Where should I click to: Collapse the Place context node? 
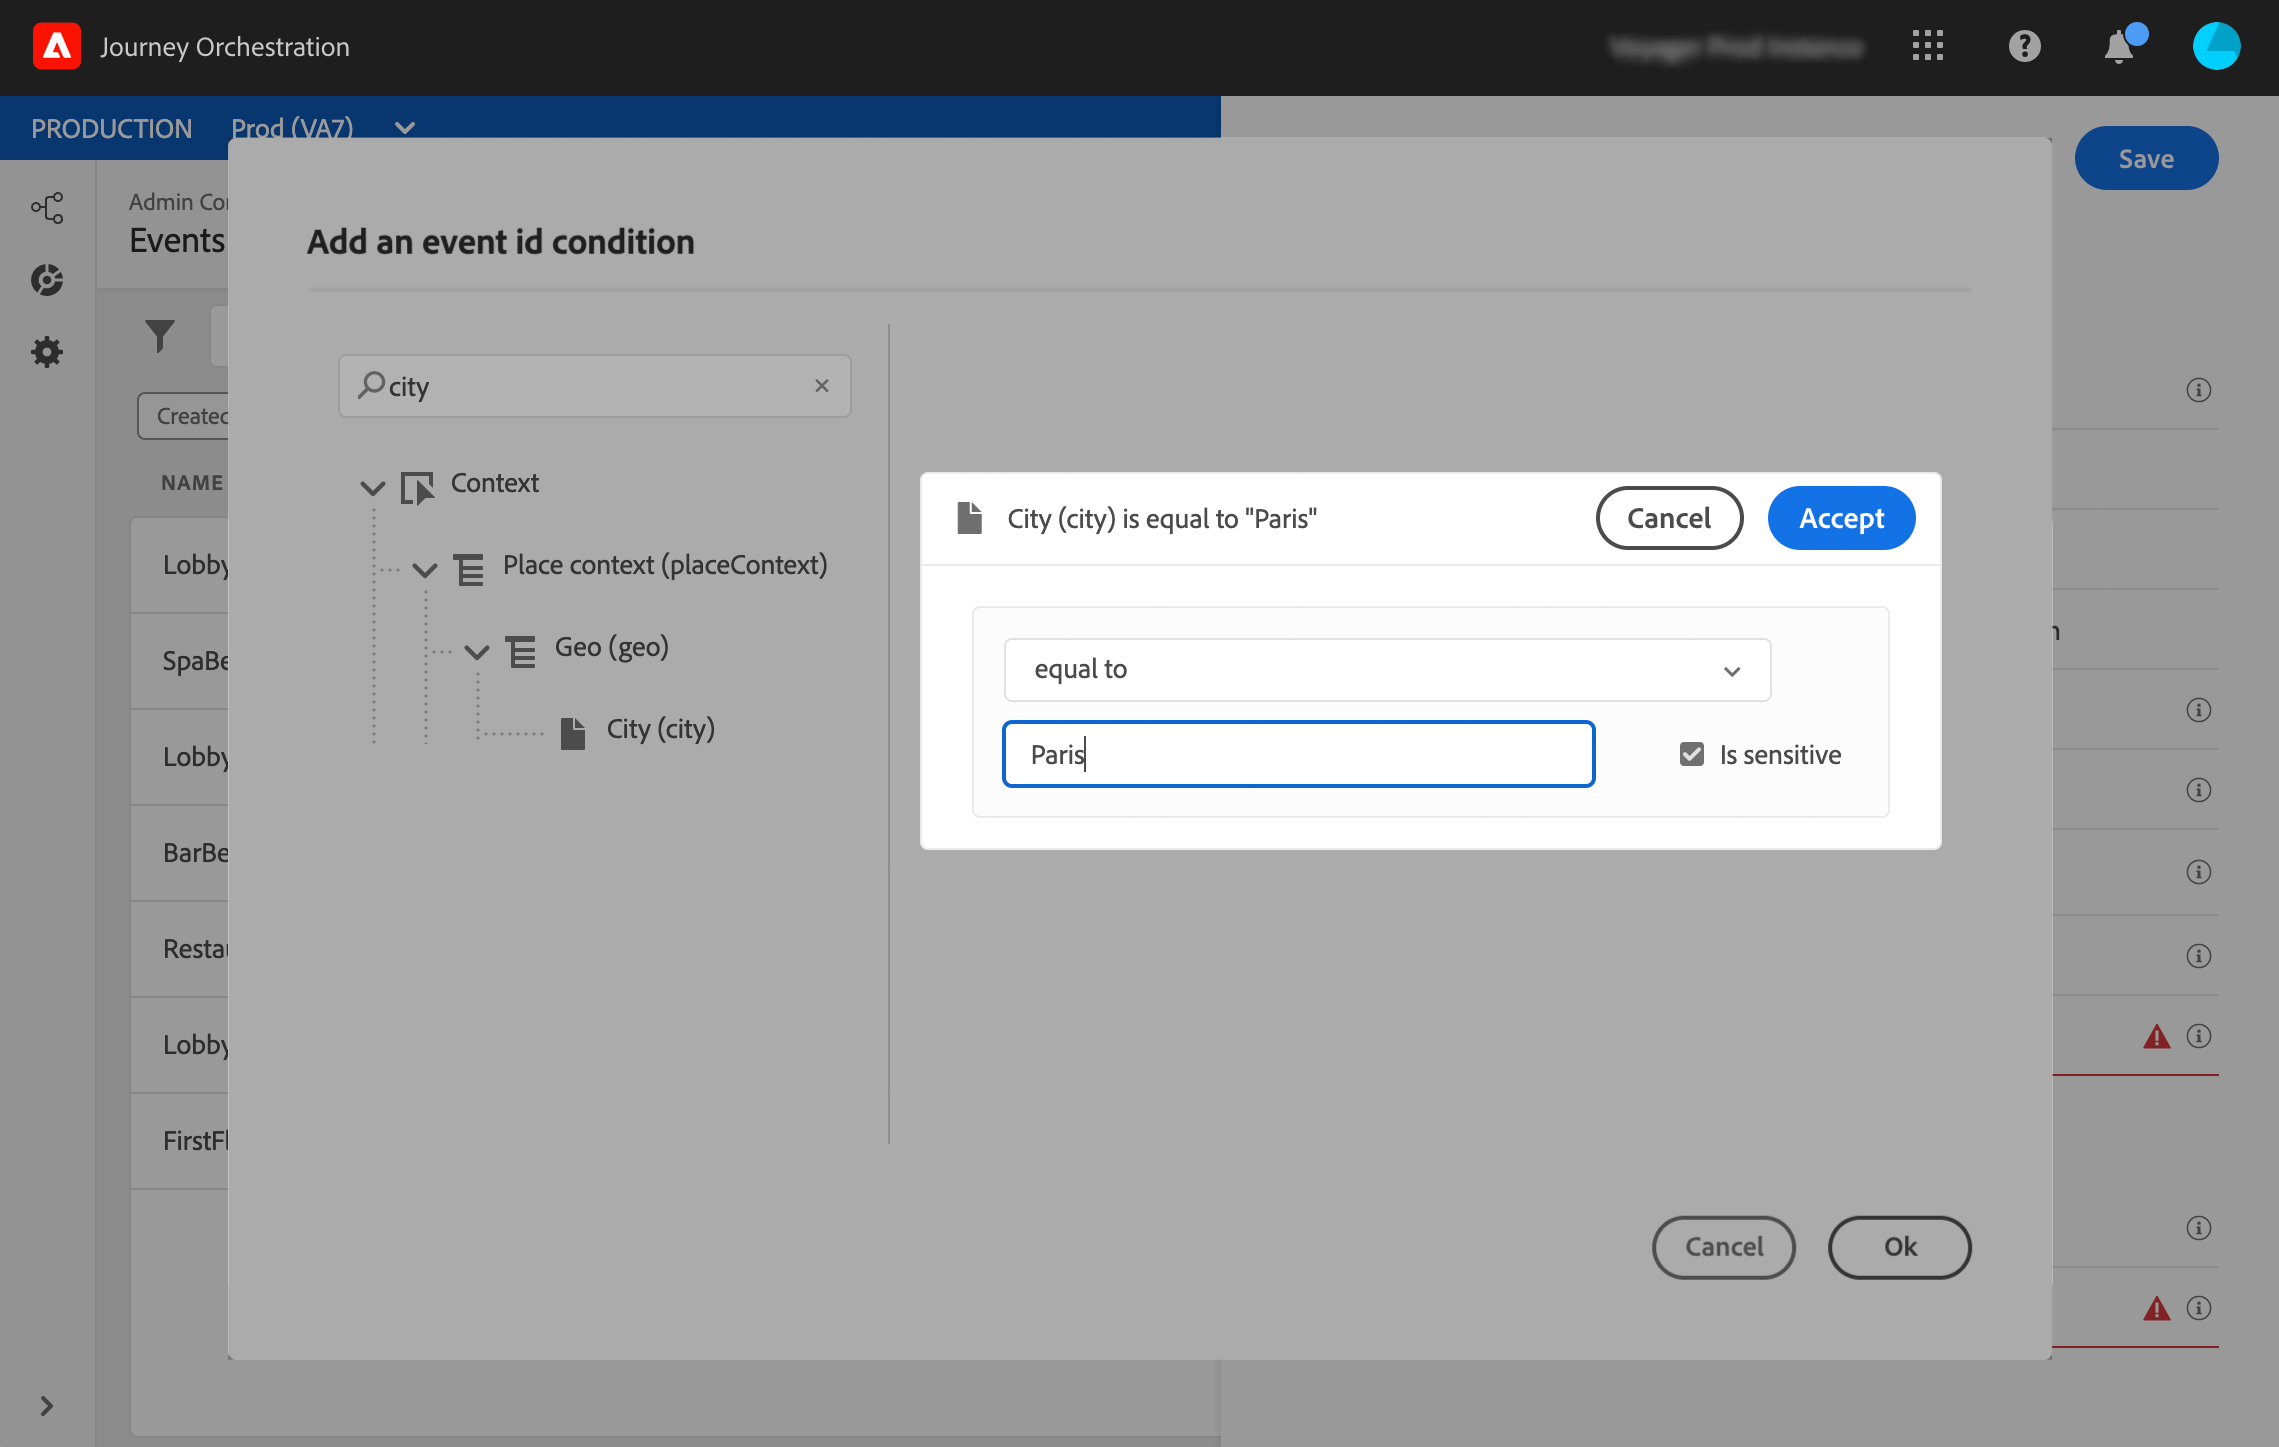(425, 569)
